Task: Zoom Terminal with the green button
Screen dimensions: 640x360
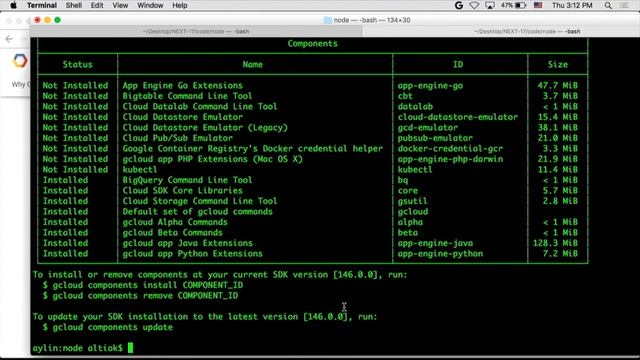Action: pyautogui.click(x=58, y=20)
